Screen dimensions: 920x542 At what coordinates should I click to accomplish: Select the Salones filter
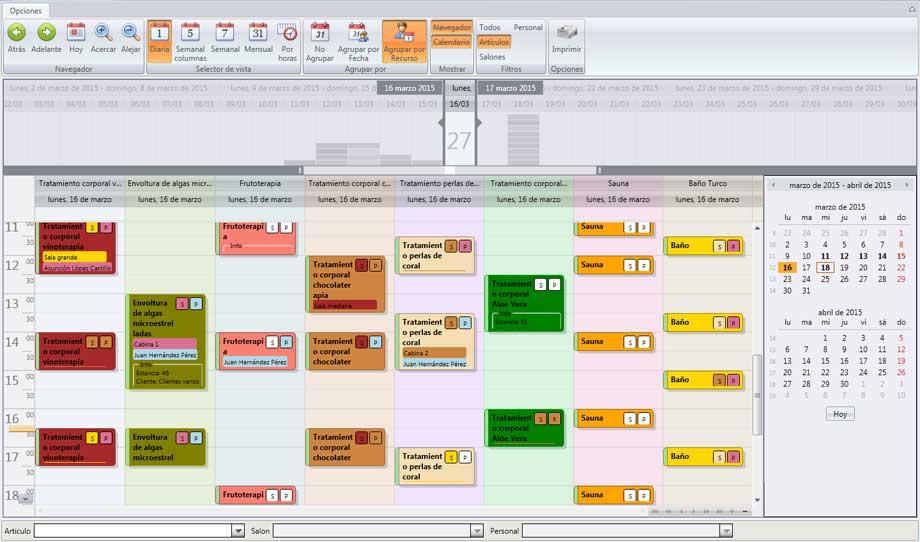492,57
